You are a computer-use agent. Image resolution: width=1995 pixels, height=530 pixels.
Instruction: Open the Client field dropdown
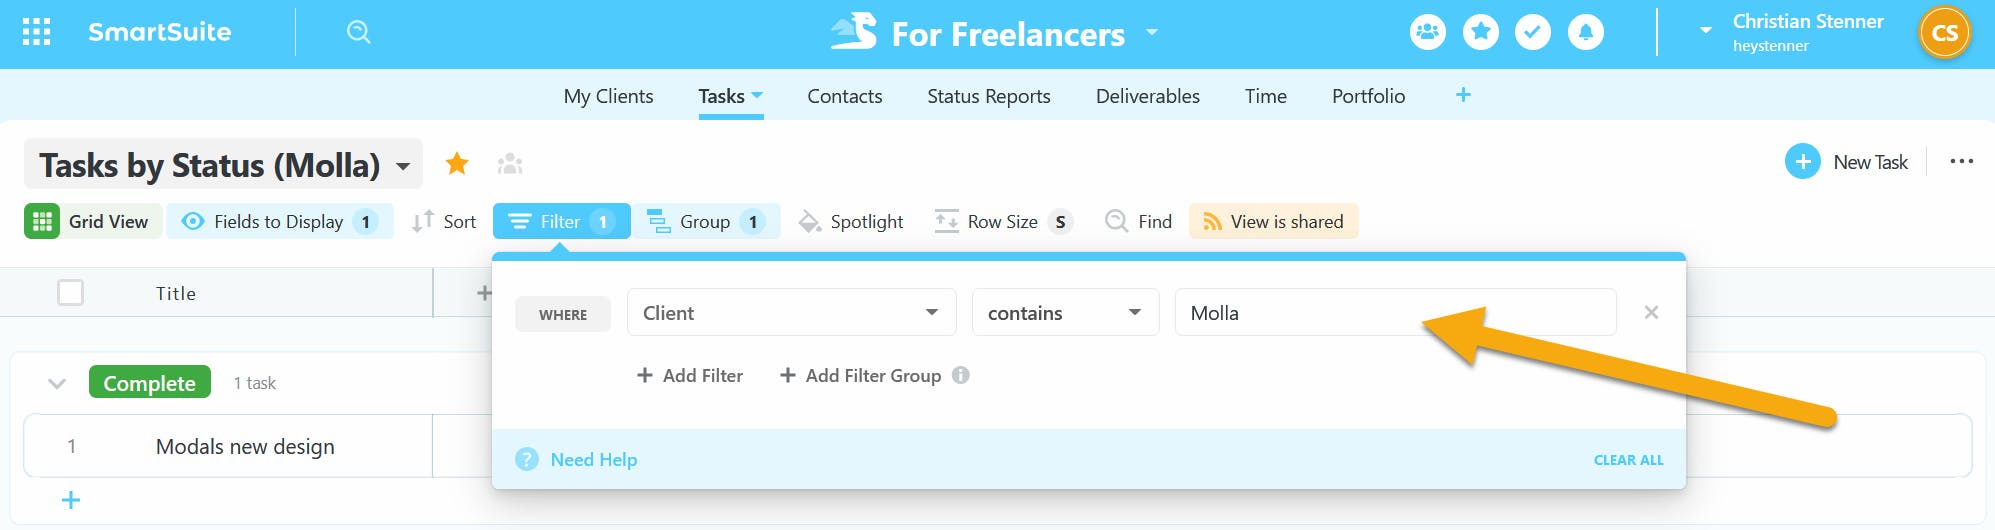[791, 313]
